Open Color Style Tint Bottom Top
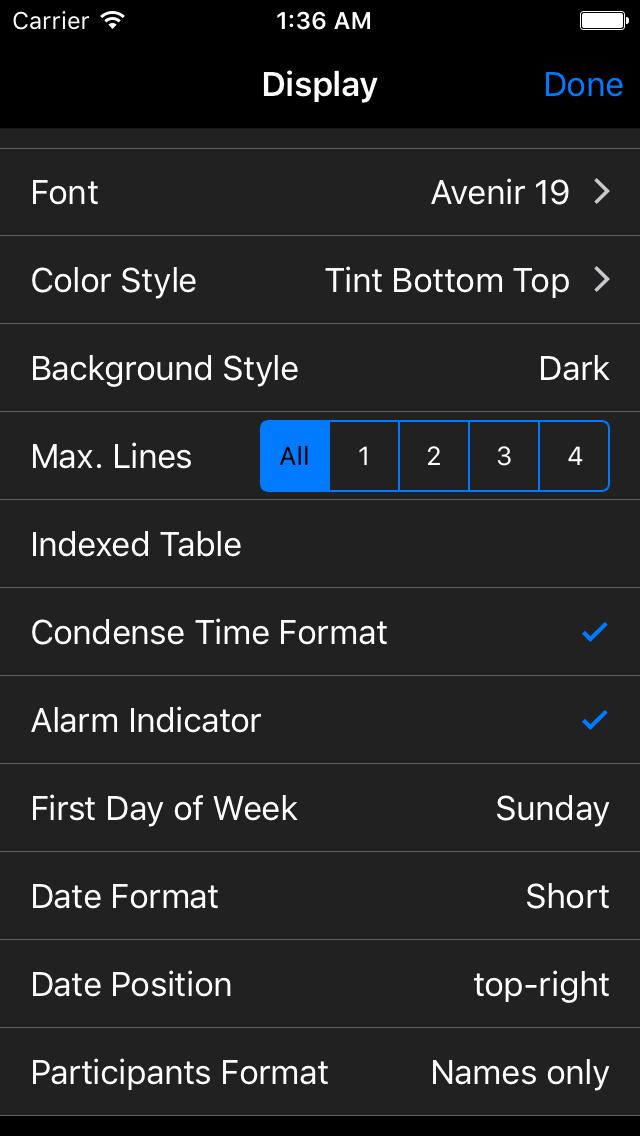Image resolution: width=640 pixels, height=1136 pixels. click(447, 280)
